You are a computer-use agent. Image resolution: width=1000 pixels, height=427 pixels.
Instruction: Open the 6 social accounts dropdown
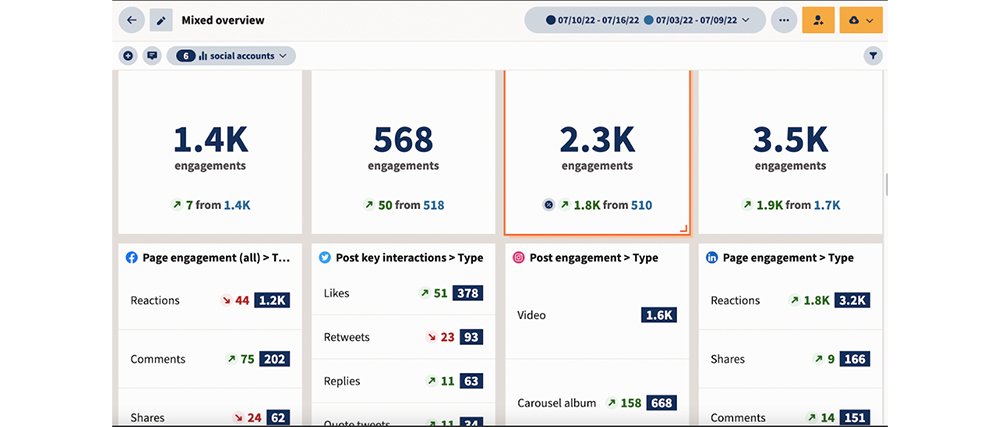tap(231, 56)
